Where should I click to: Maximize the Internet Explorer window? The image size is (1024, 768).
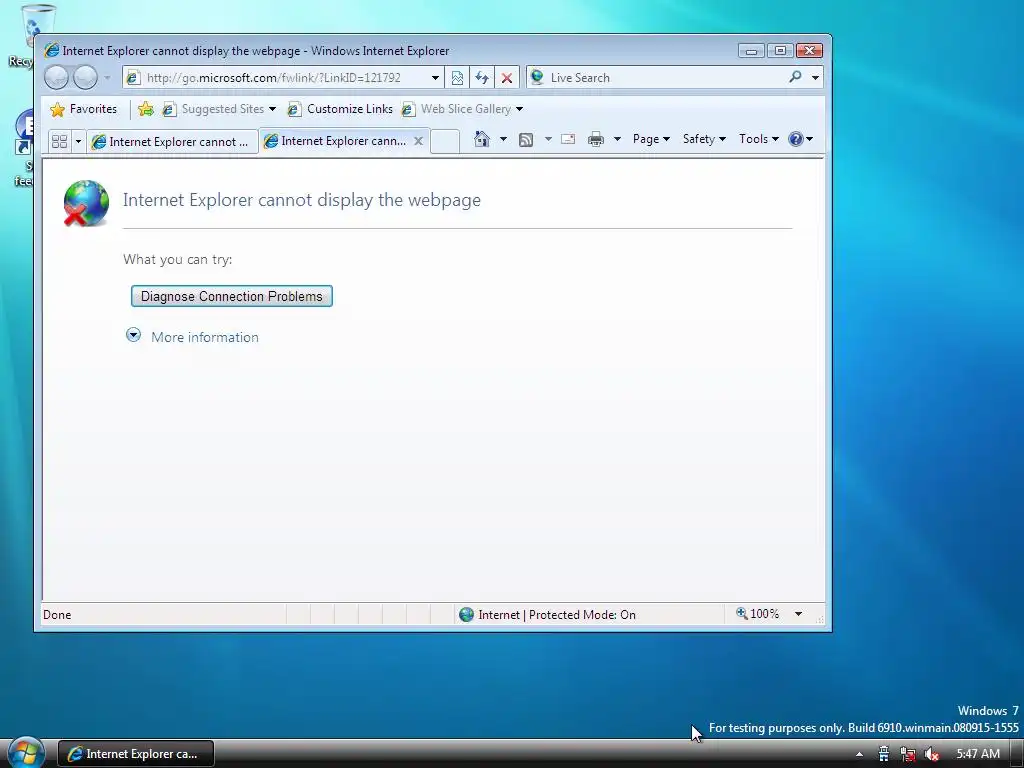pos(780,51)
